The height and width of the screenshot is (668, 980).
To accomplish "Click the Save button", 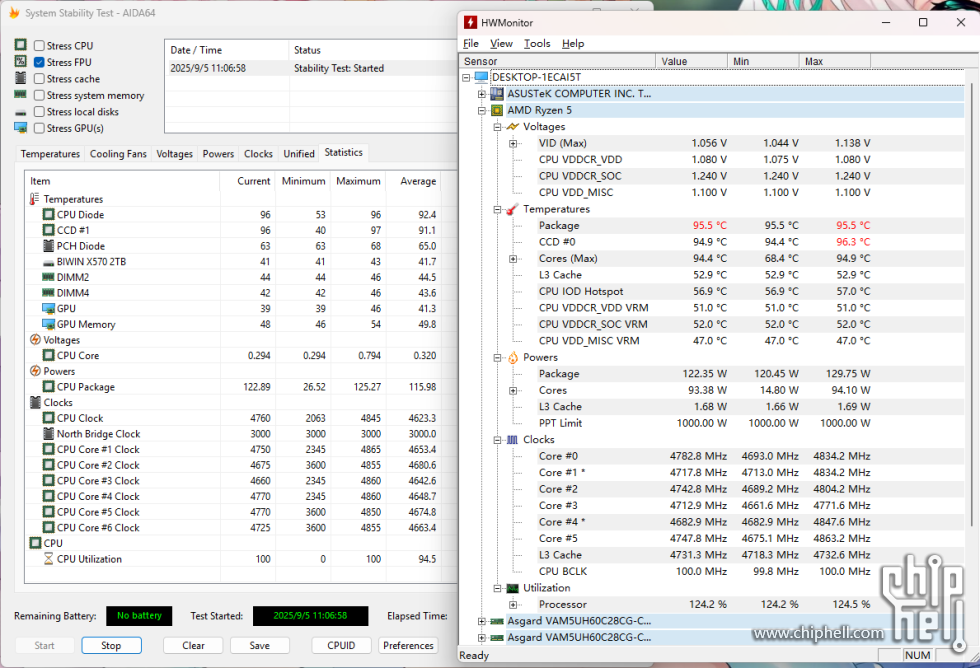I will tap(260, 646).
